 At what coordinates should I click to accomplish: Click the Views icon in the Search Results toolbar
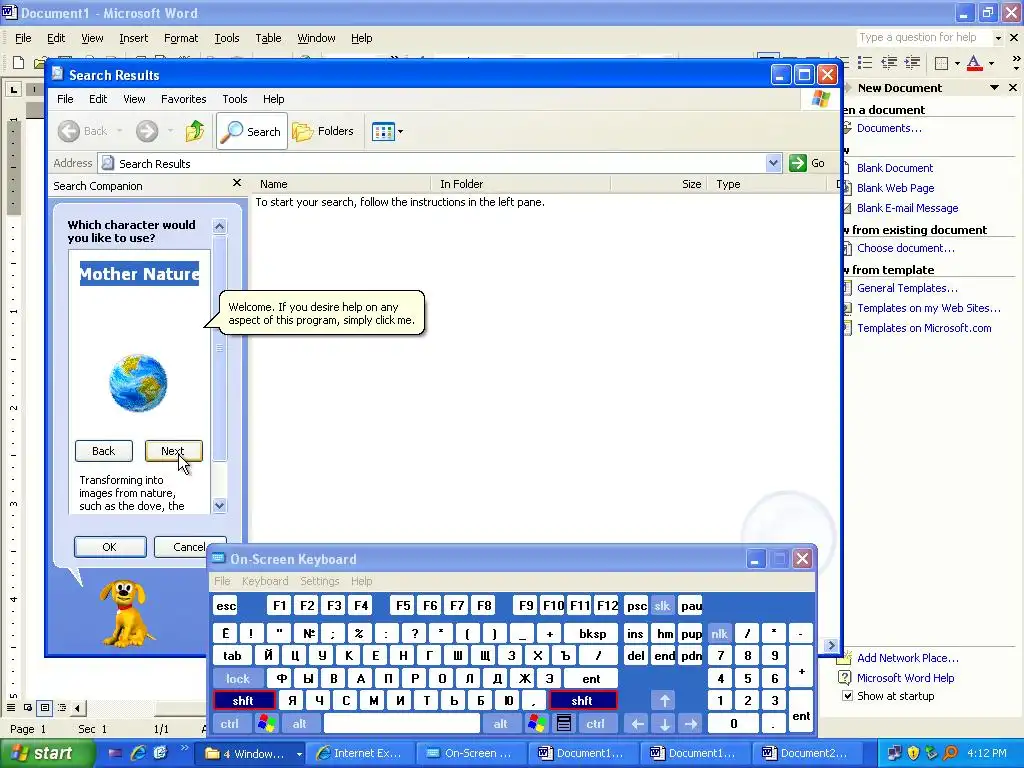383,131
